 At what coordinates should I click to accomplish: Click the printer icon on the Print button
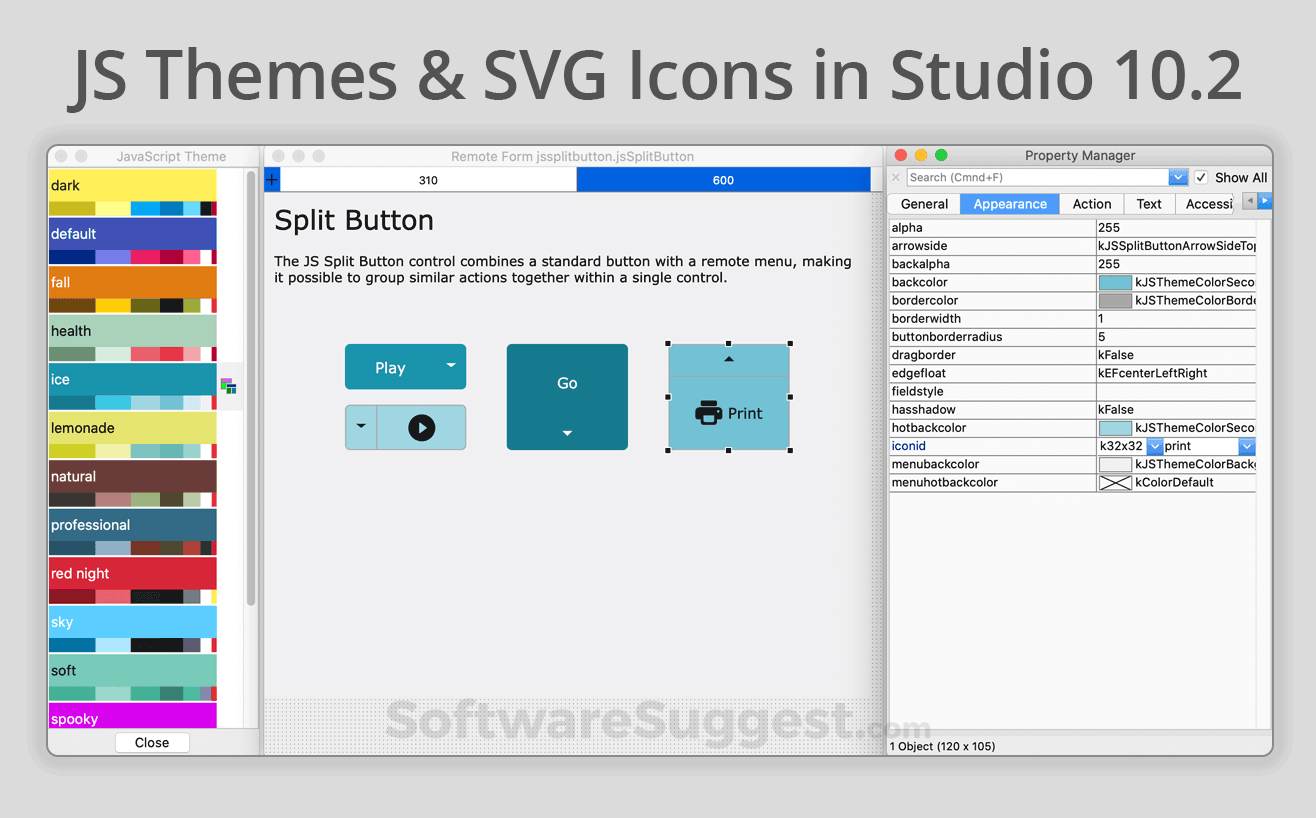(x=711, y=413)
